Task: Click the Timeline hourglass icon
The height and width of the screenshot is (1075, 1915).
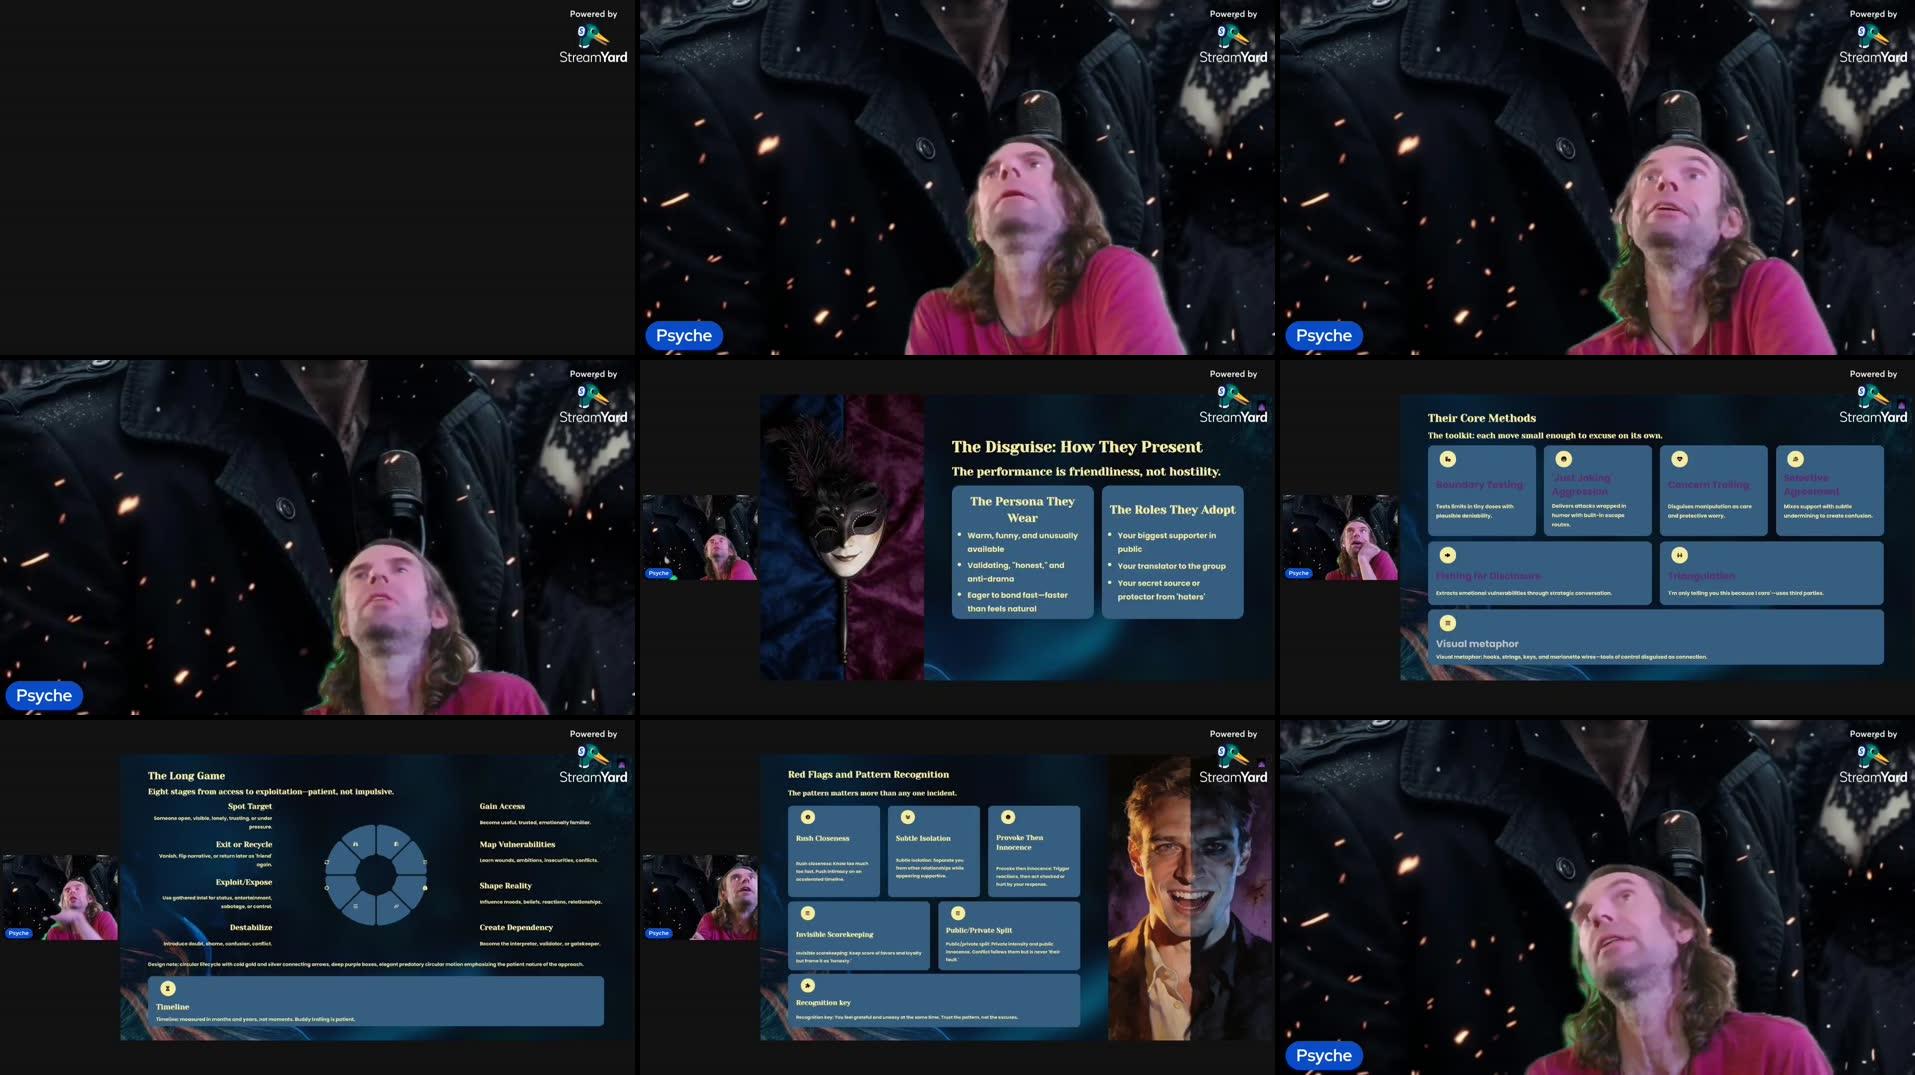Action: [x=166, y=988]
